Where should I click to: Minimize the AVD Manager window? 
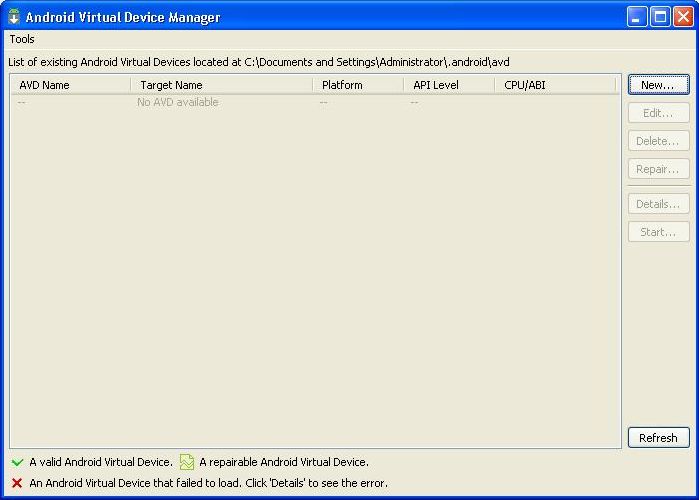(x=638, y=17)
